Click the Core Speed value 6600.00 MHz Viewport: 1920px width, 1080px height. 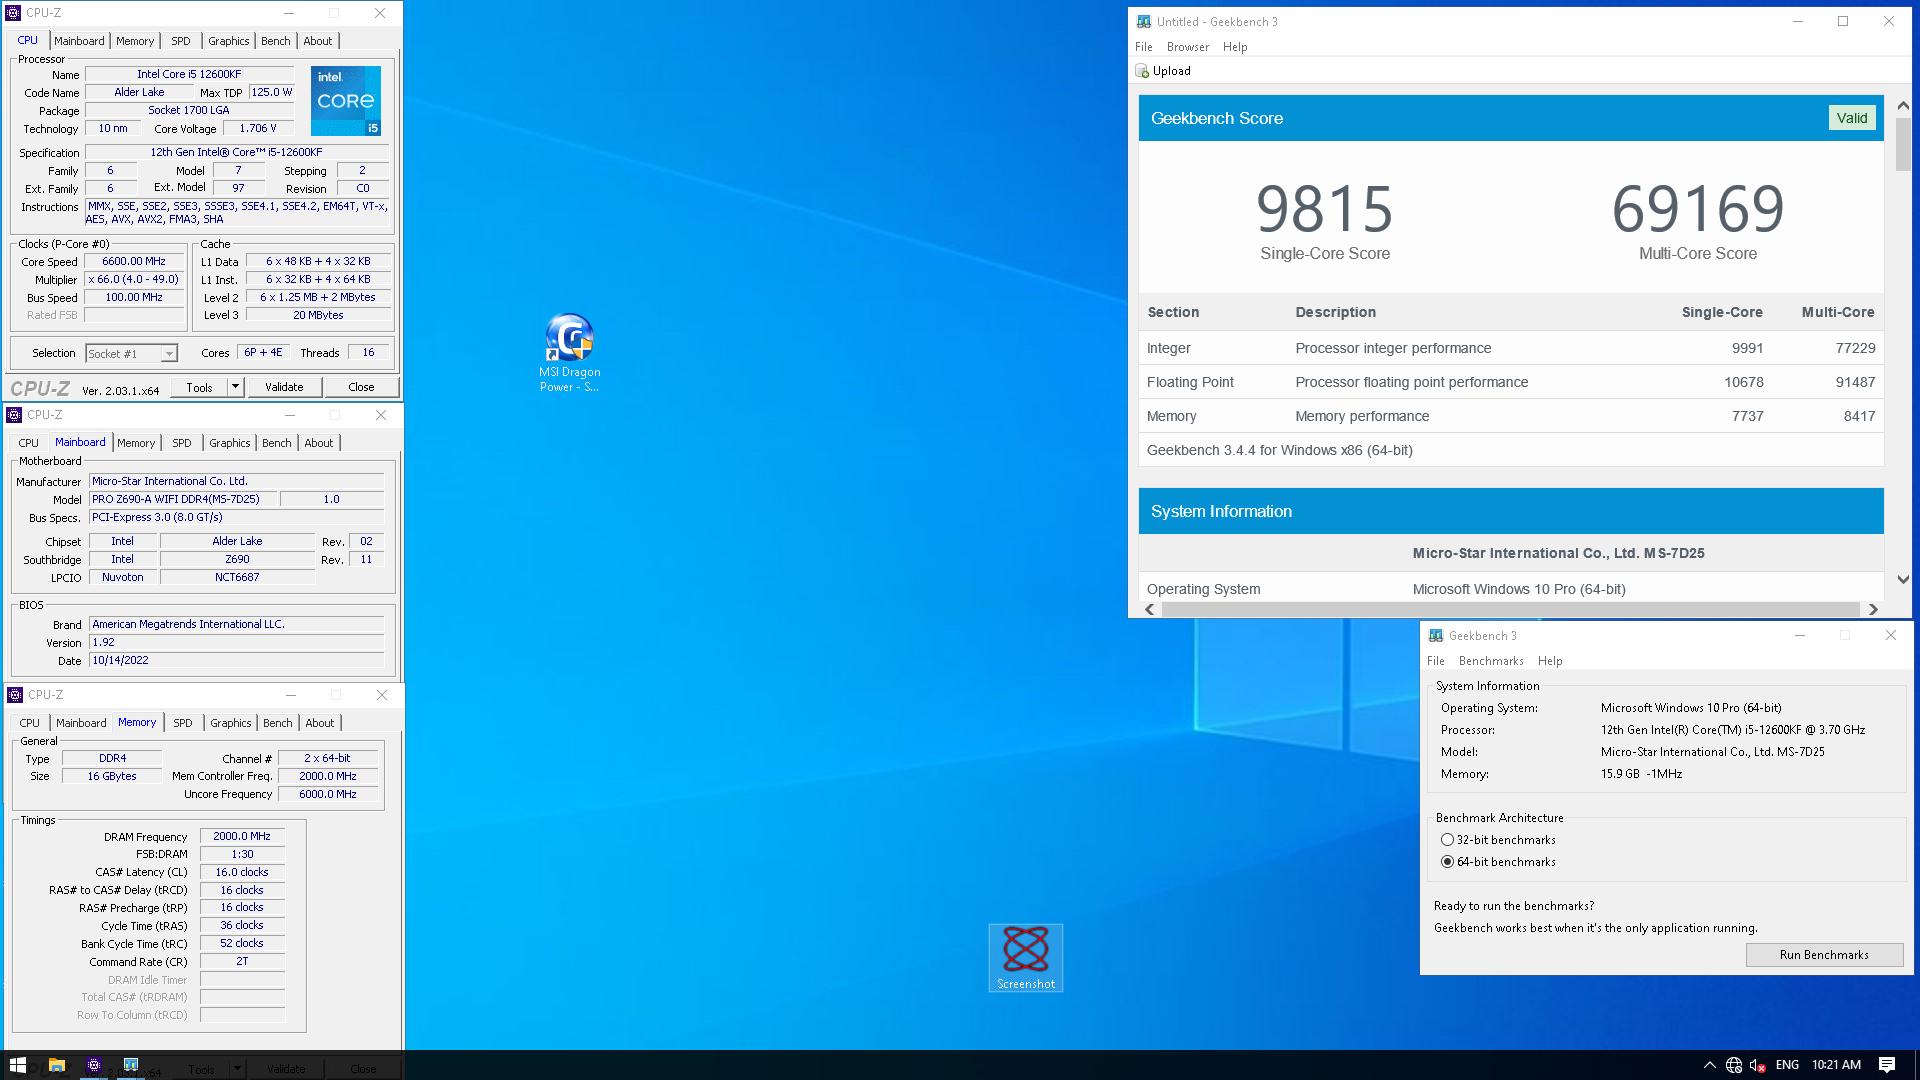click(134, 261)
